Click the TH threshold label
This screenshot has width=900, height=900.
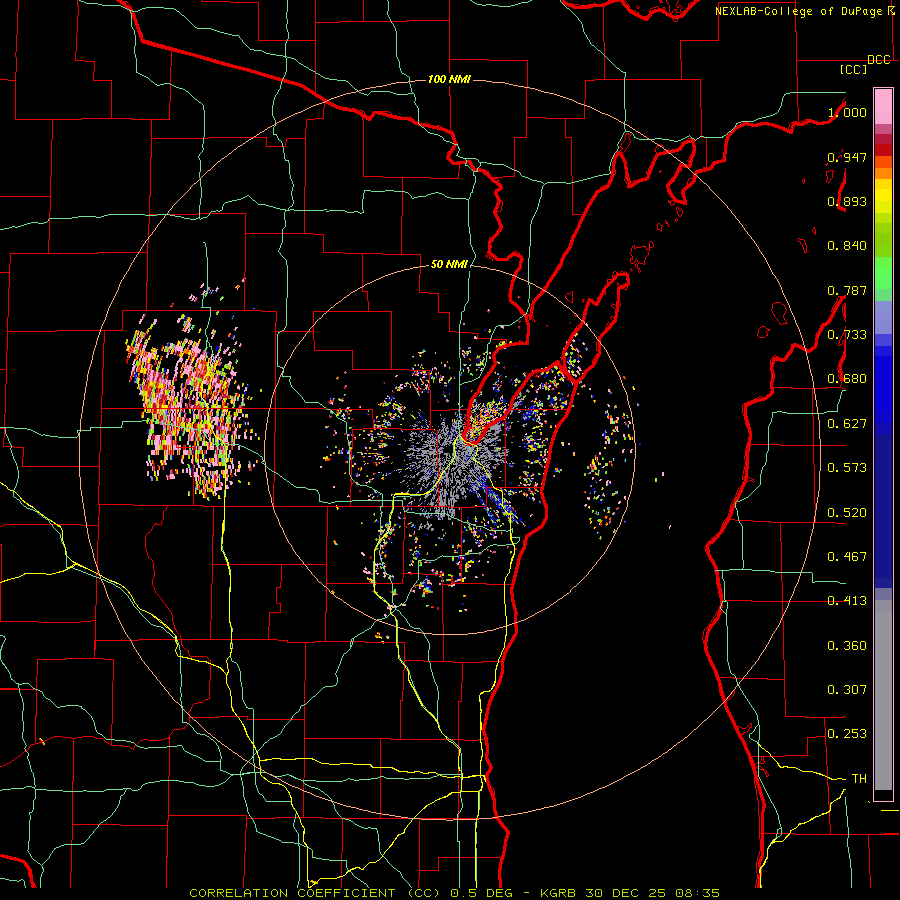tap(859, 779)
